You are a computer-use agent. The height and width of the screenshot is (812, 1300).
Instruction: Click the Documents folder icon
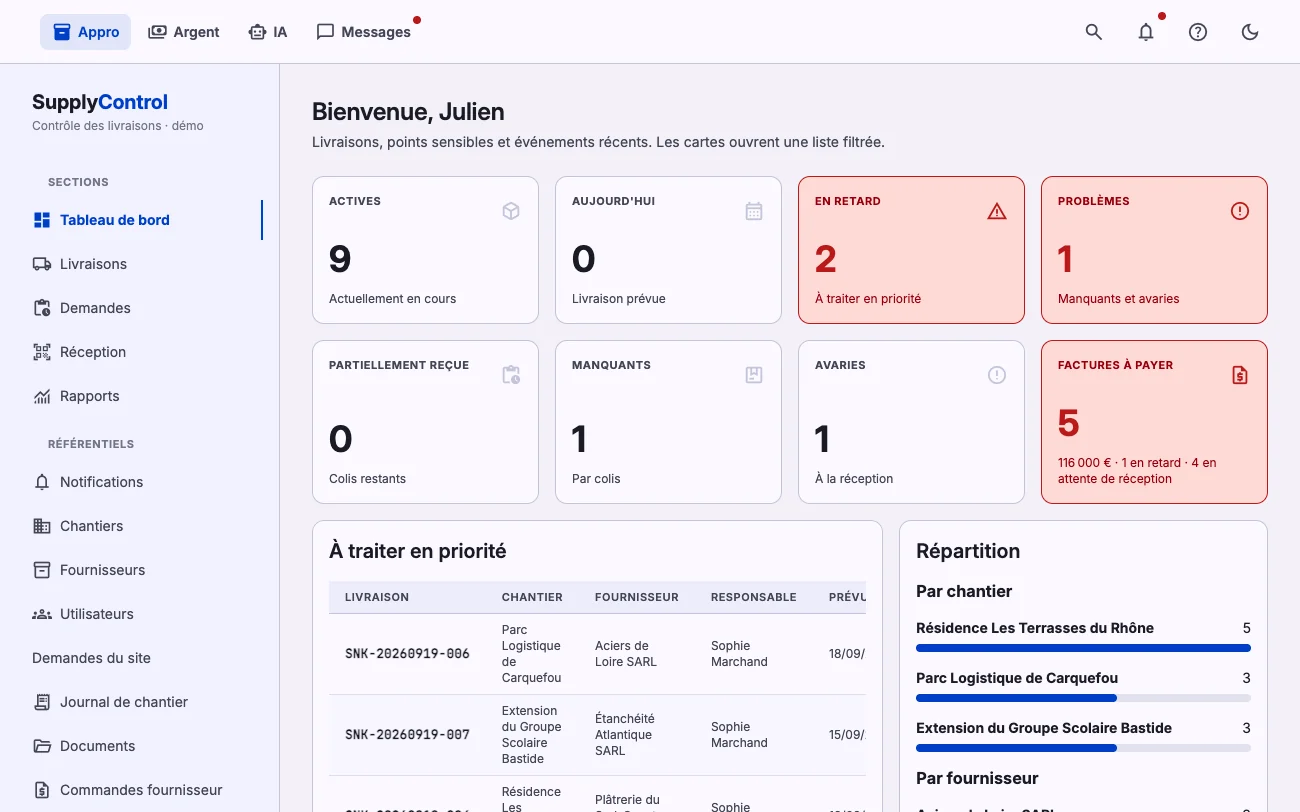point(42,746)
